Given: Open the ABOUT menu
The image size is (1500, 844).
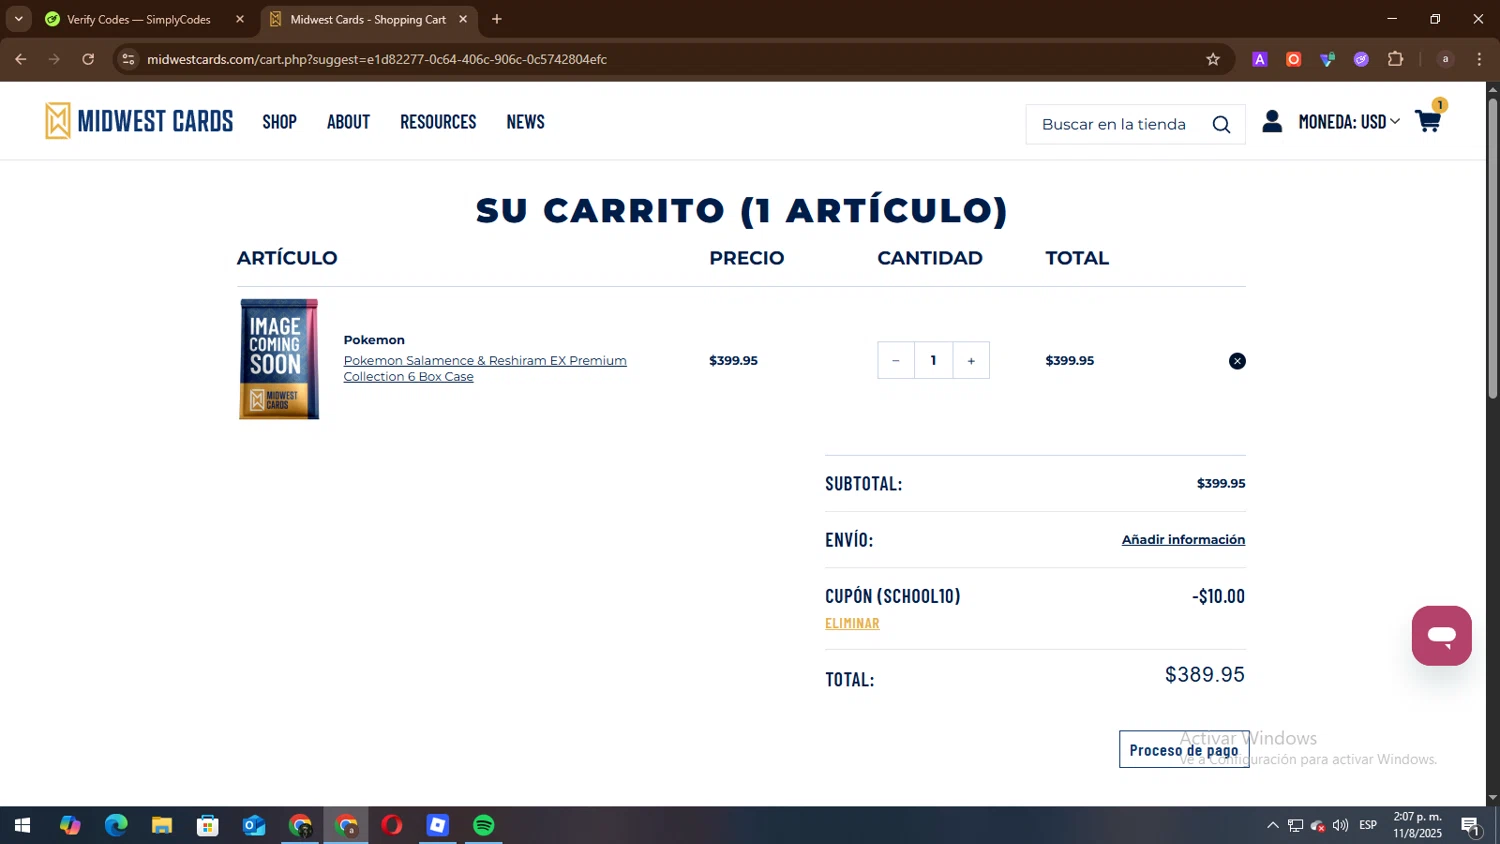Looking at the screenshot, I should point(348,122).
